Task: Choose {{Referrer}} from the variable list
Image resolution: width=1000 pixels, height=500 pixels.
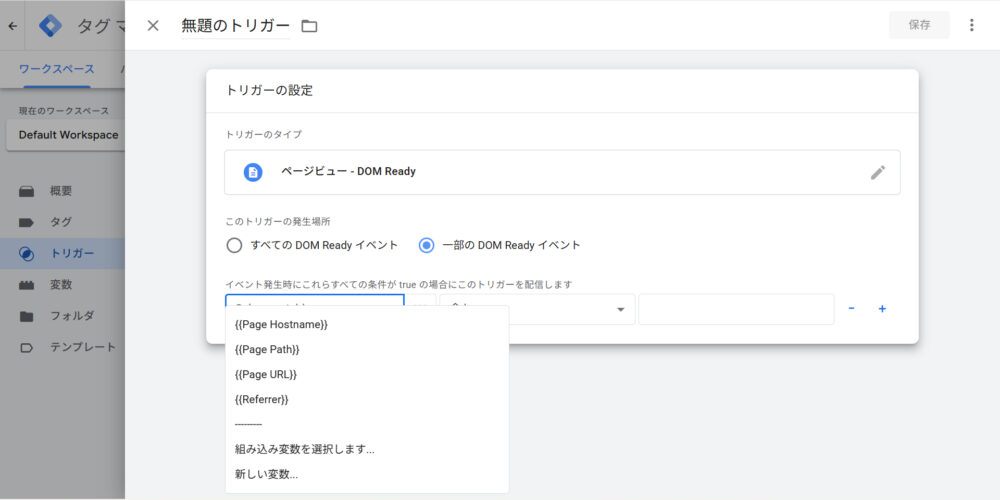Action: click(x=261, y=400)
